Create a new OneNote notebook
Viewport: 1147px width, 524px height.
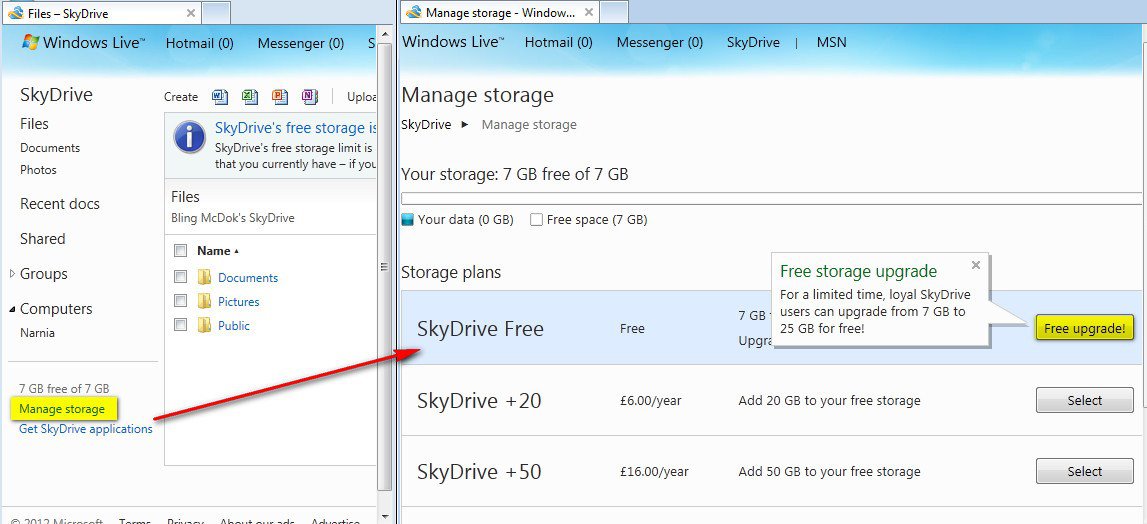pos(309,97)
